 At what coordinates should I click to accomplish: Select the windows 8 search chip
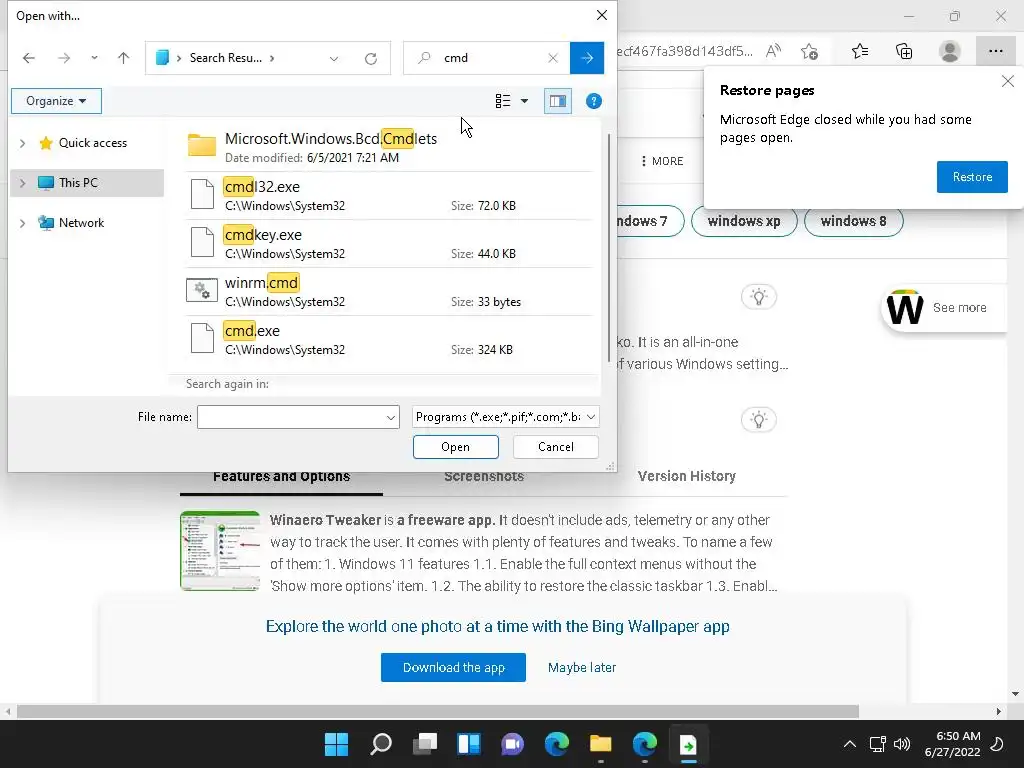(854, 221)
